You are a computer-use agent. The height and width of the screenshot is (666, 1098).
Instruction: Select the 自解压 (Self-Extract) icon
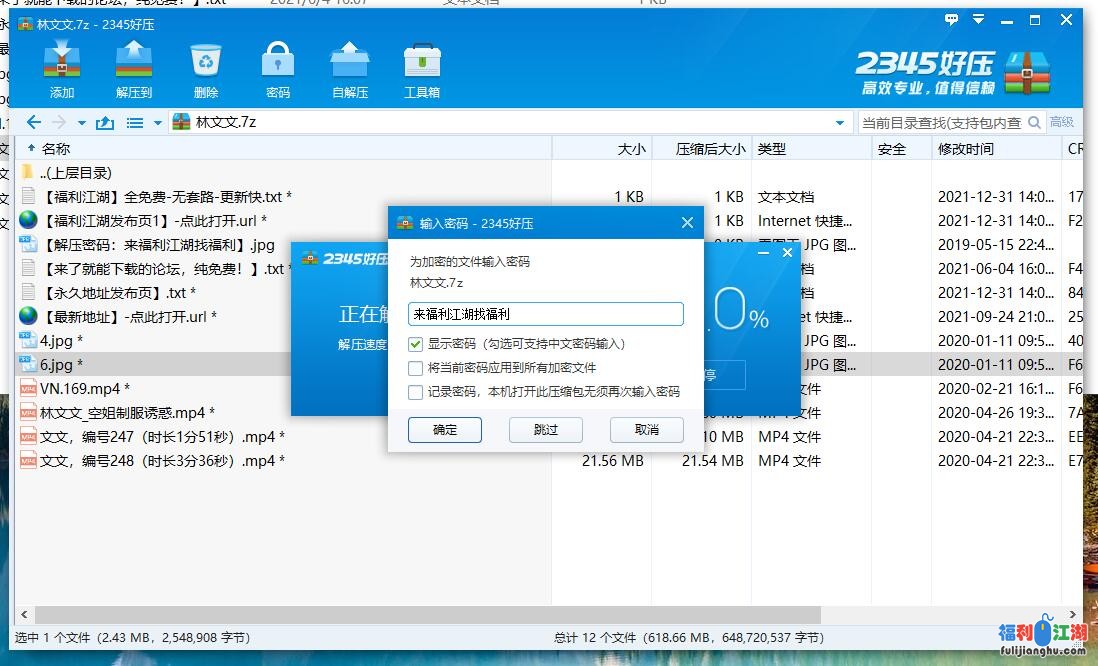(350, 68)
